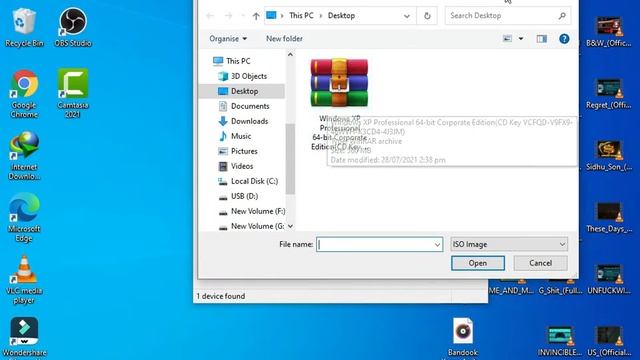The width and height of the screenshot is (640, 360).
Task: Open the Organise dropdown menu
Action: click(228, 39)
